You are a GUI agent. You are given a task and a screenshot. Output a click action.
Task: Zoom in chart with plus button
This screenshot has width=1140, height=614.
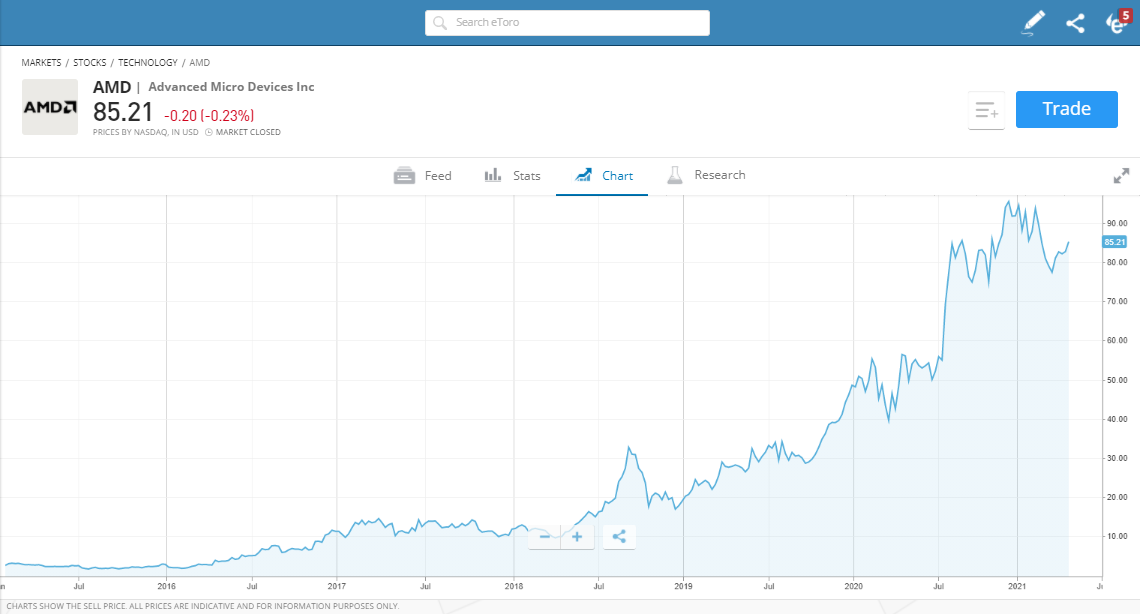tap(577, 537)
